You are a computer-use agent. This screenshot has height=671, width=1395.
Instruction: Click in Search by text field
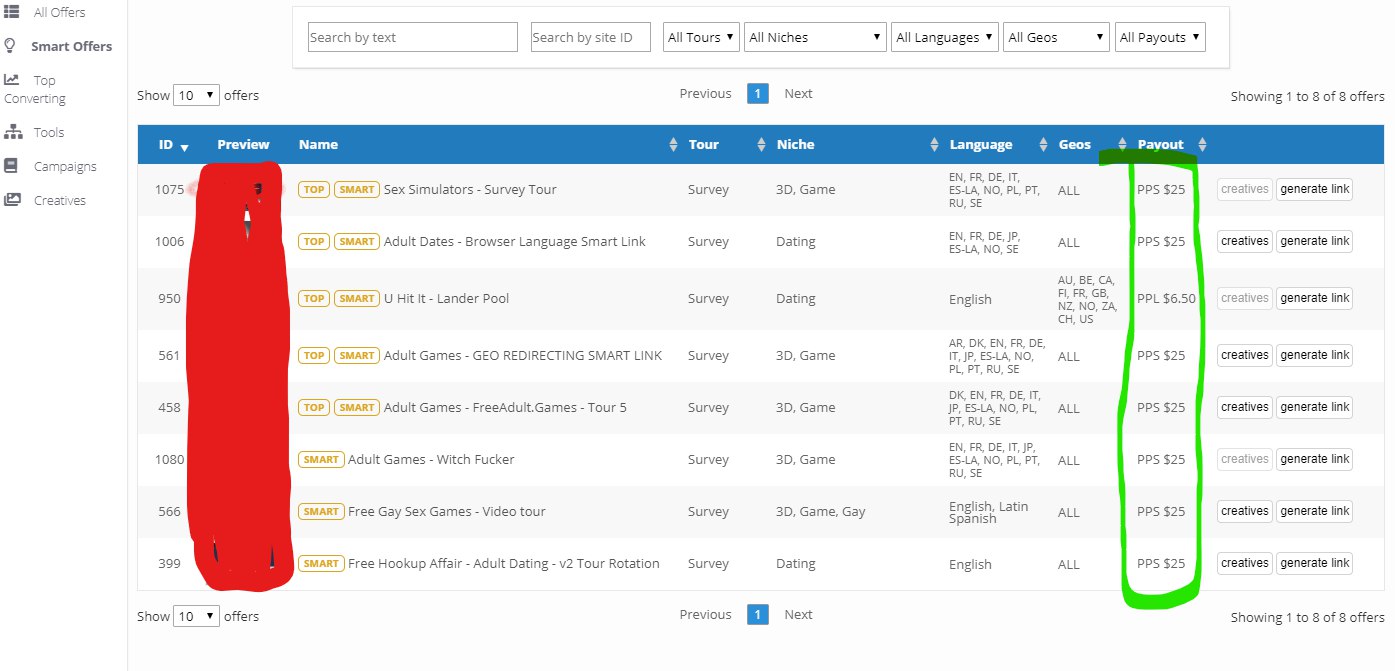point(413,37)
